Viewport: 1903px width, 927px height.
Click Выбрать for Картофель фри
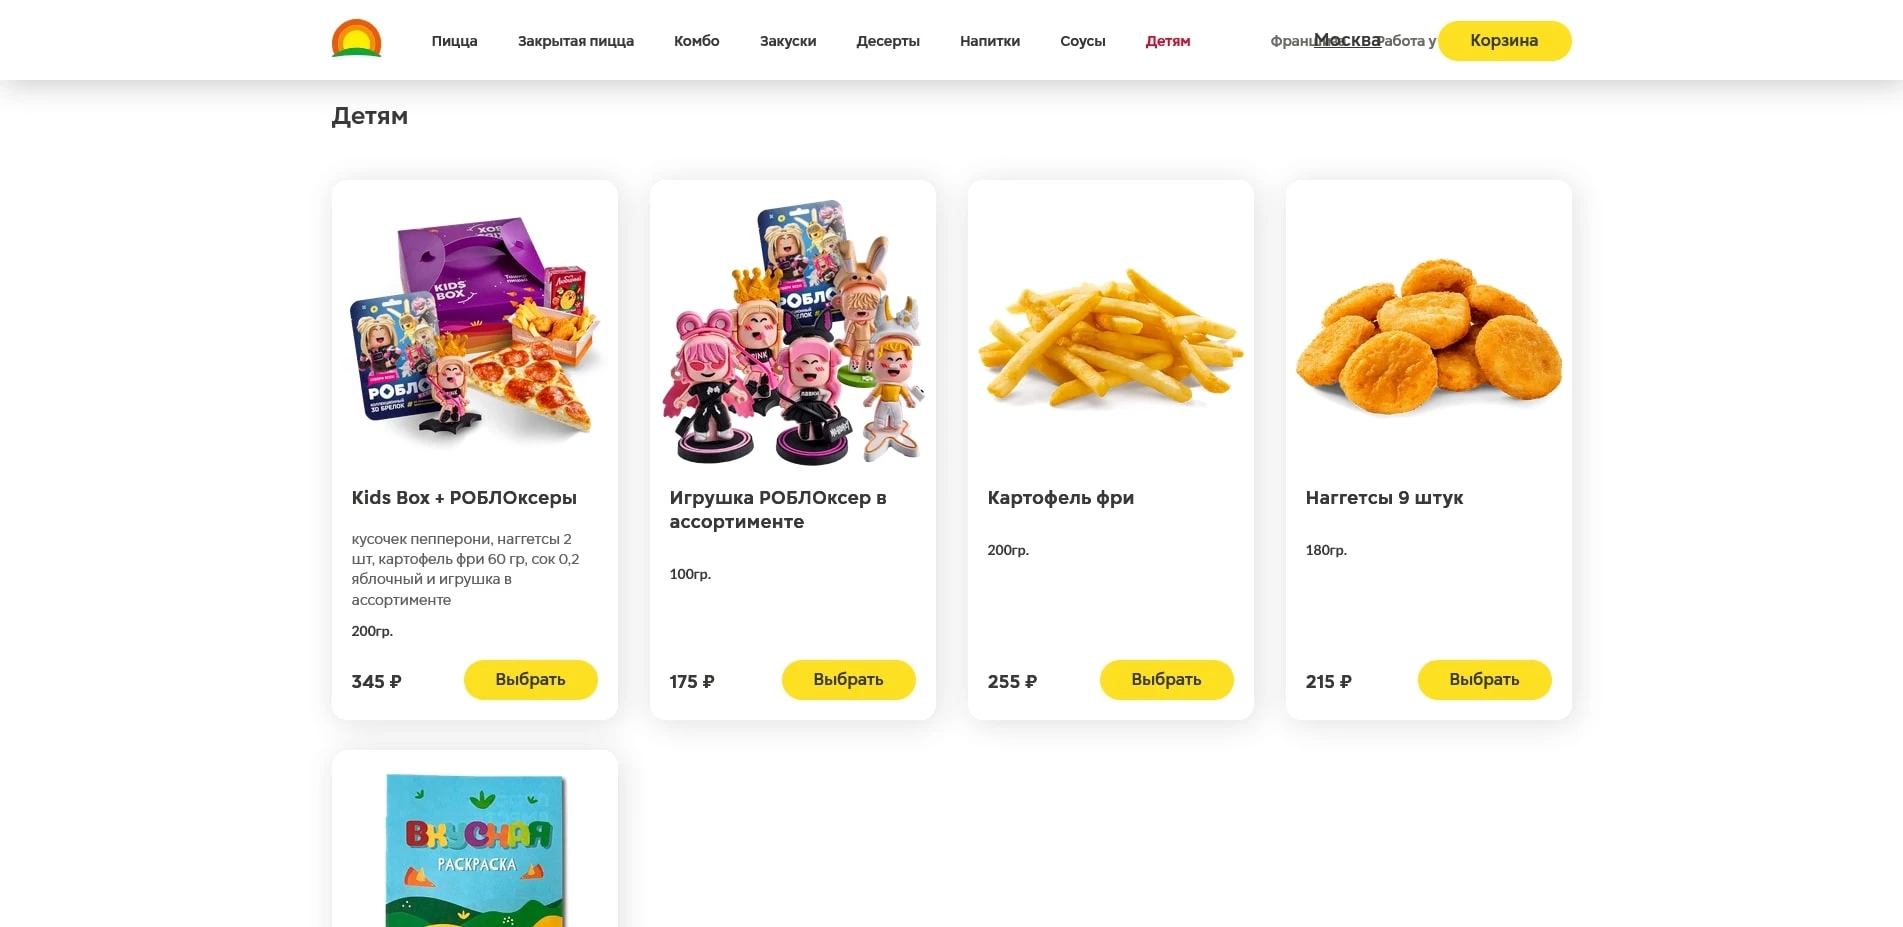pyautogui.click(x=1166, y=680)
